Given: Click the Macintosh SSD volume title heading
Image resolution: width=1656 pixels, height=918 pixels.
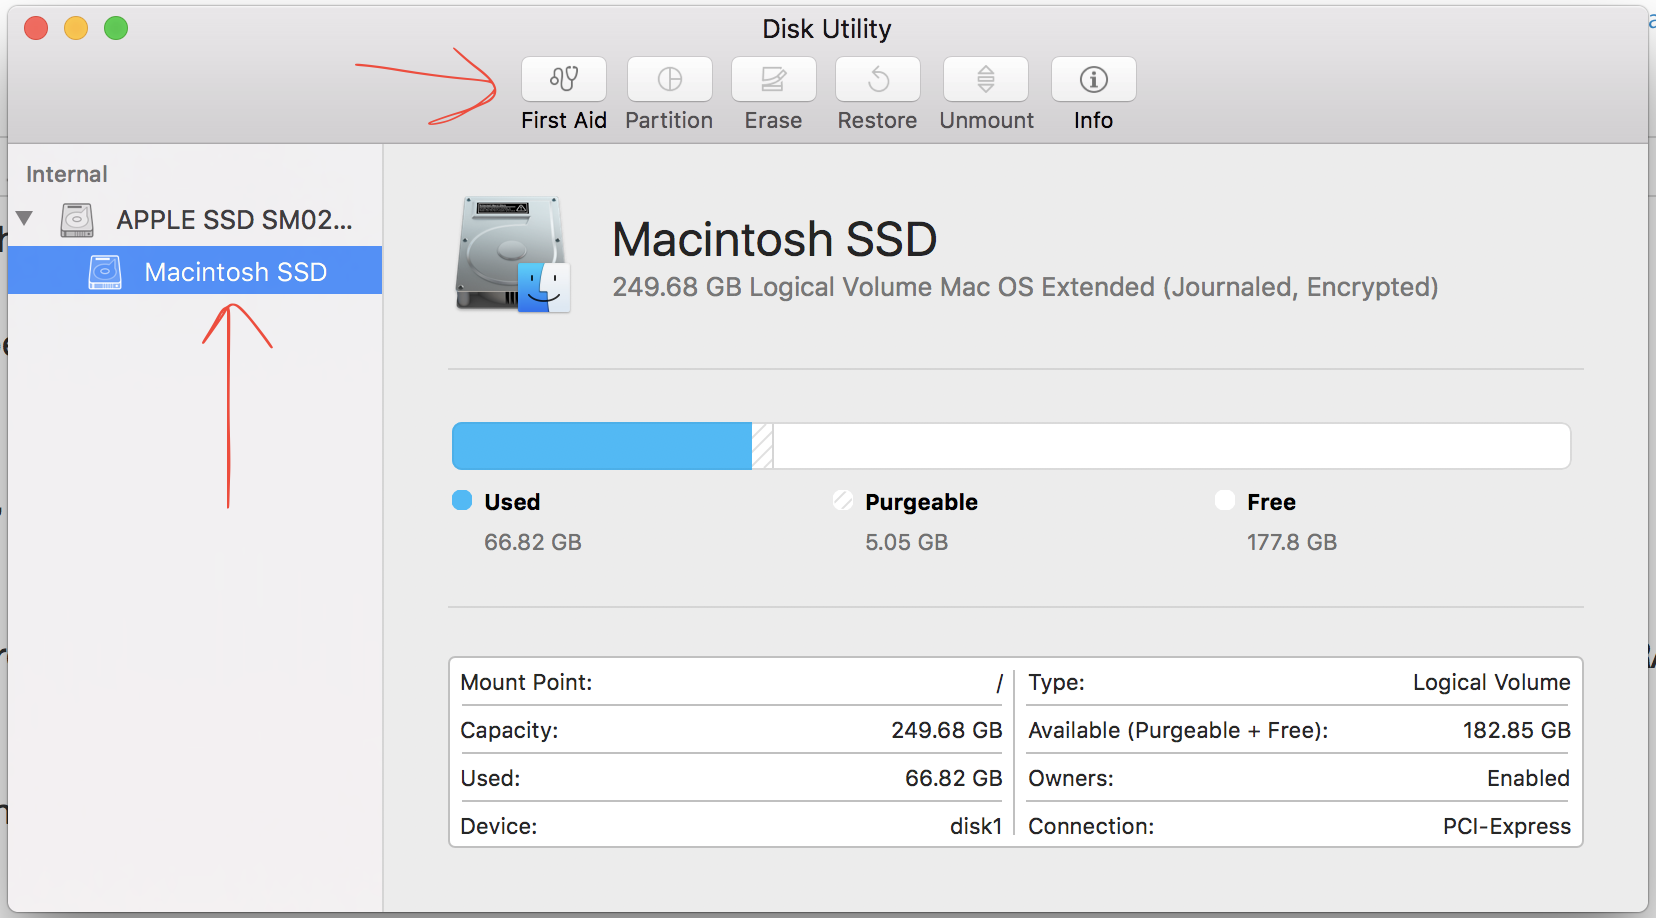Looking at the screenshot, I should point(775,240).
